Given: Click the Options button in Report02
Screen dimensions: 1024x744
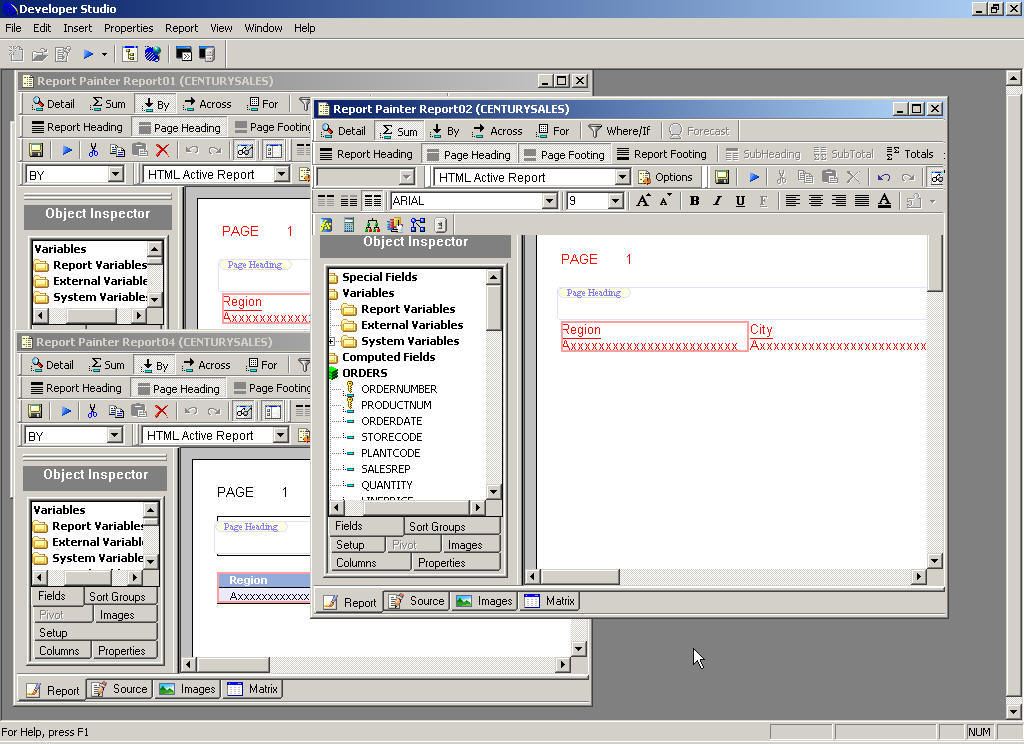Looking at the screenshot, I should [665, 177].
